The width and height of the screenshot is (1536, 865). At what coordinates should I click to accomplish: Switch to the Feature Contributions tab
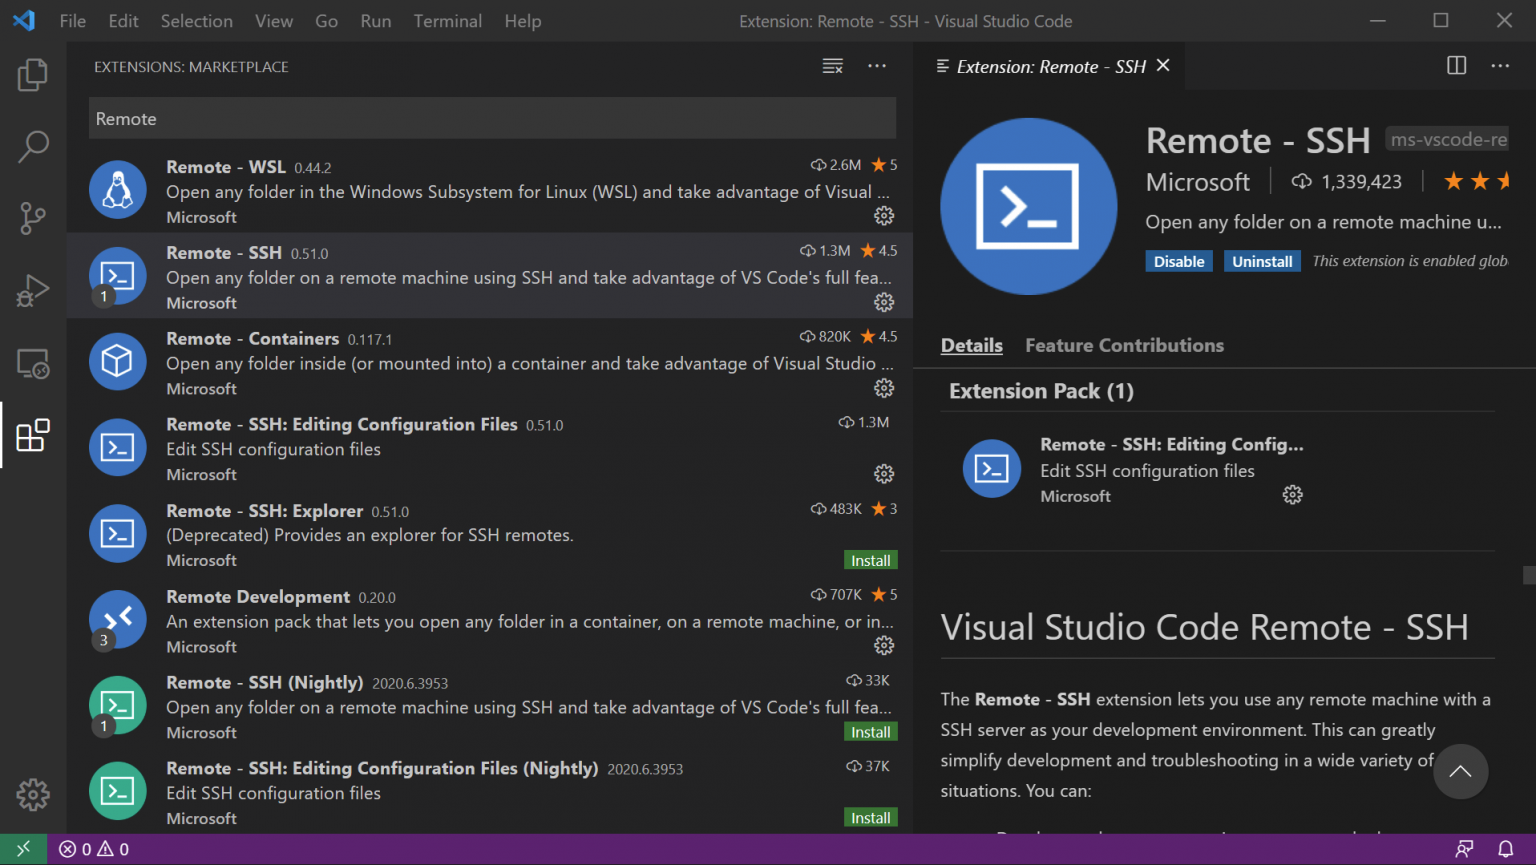coord(1125,345)
